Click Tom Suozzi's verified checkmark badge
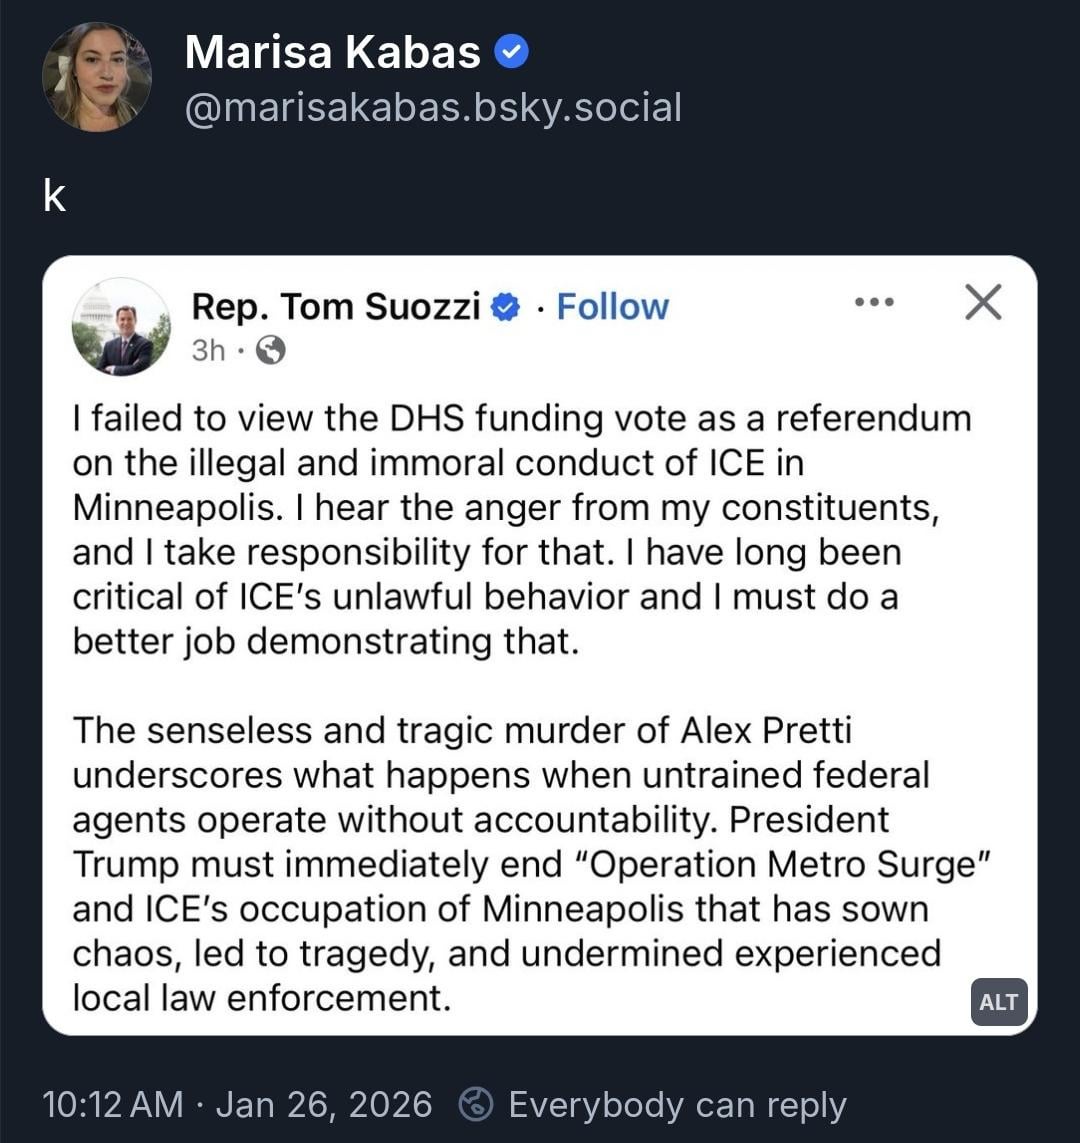The image size is (1080, 1143). coord(507,307)
